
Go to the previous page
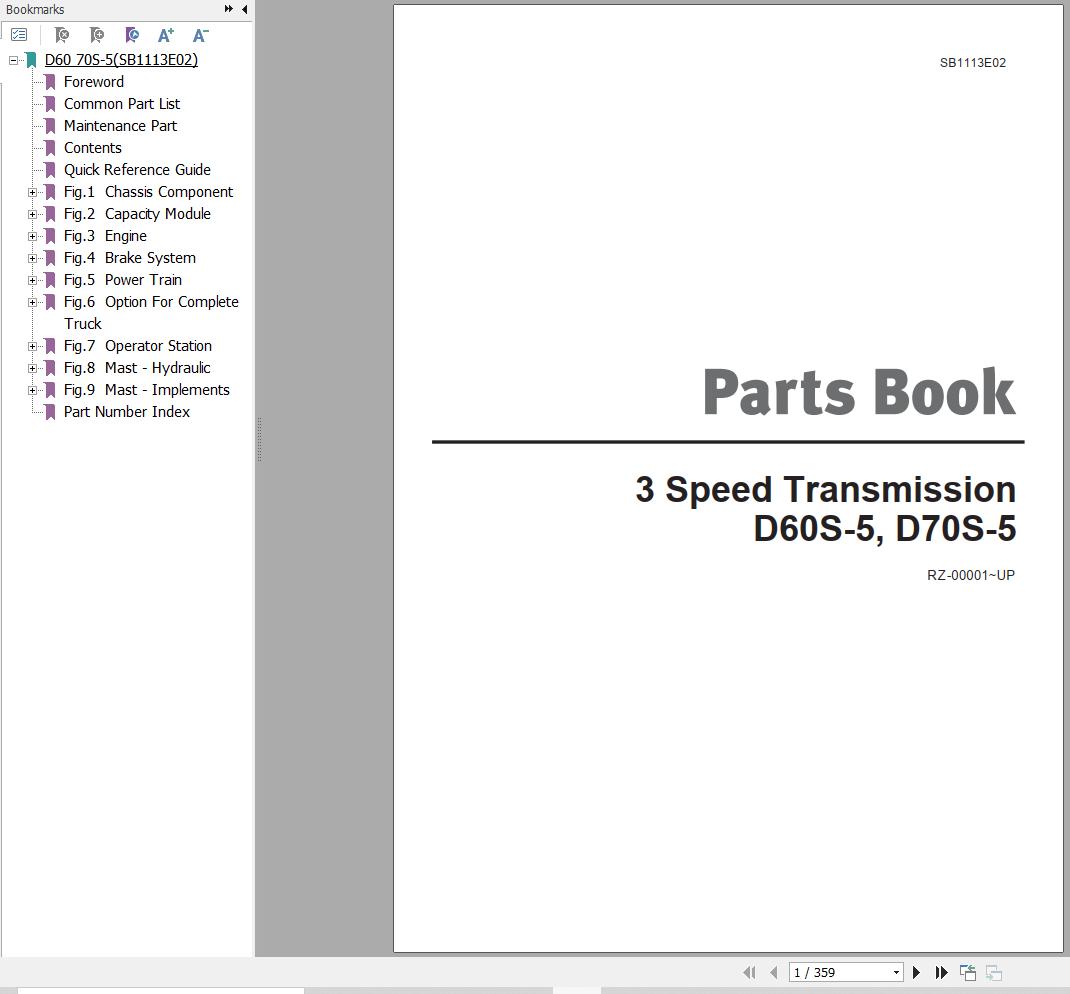774,972
